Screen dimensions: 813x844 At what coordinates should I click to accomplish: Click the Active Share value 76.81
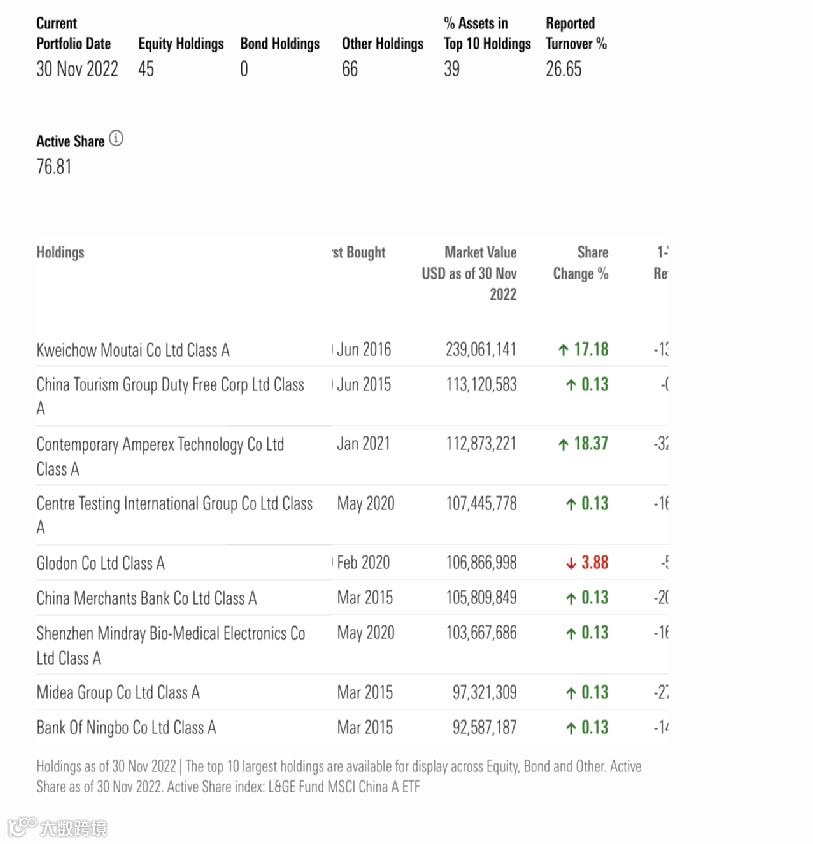(x=54, y=166)
